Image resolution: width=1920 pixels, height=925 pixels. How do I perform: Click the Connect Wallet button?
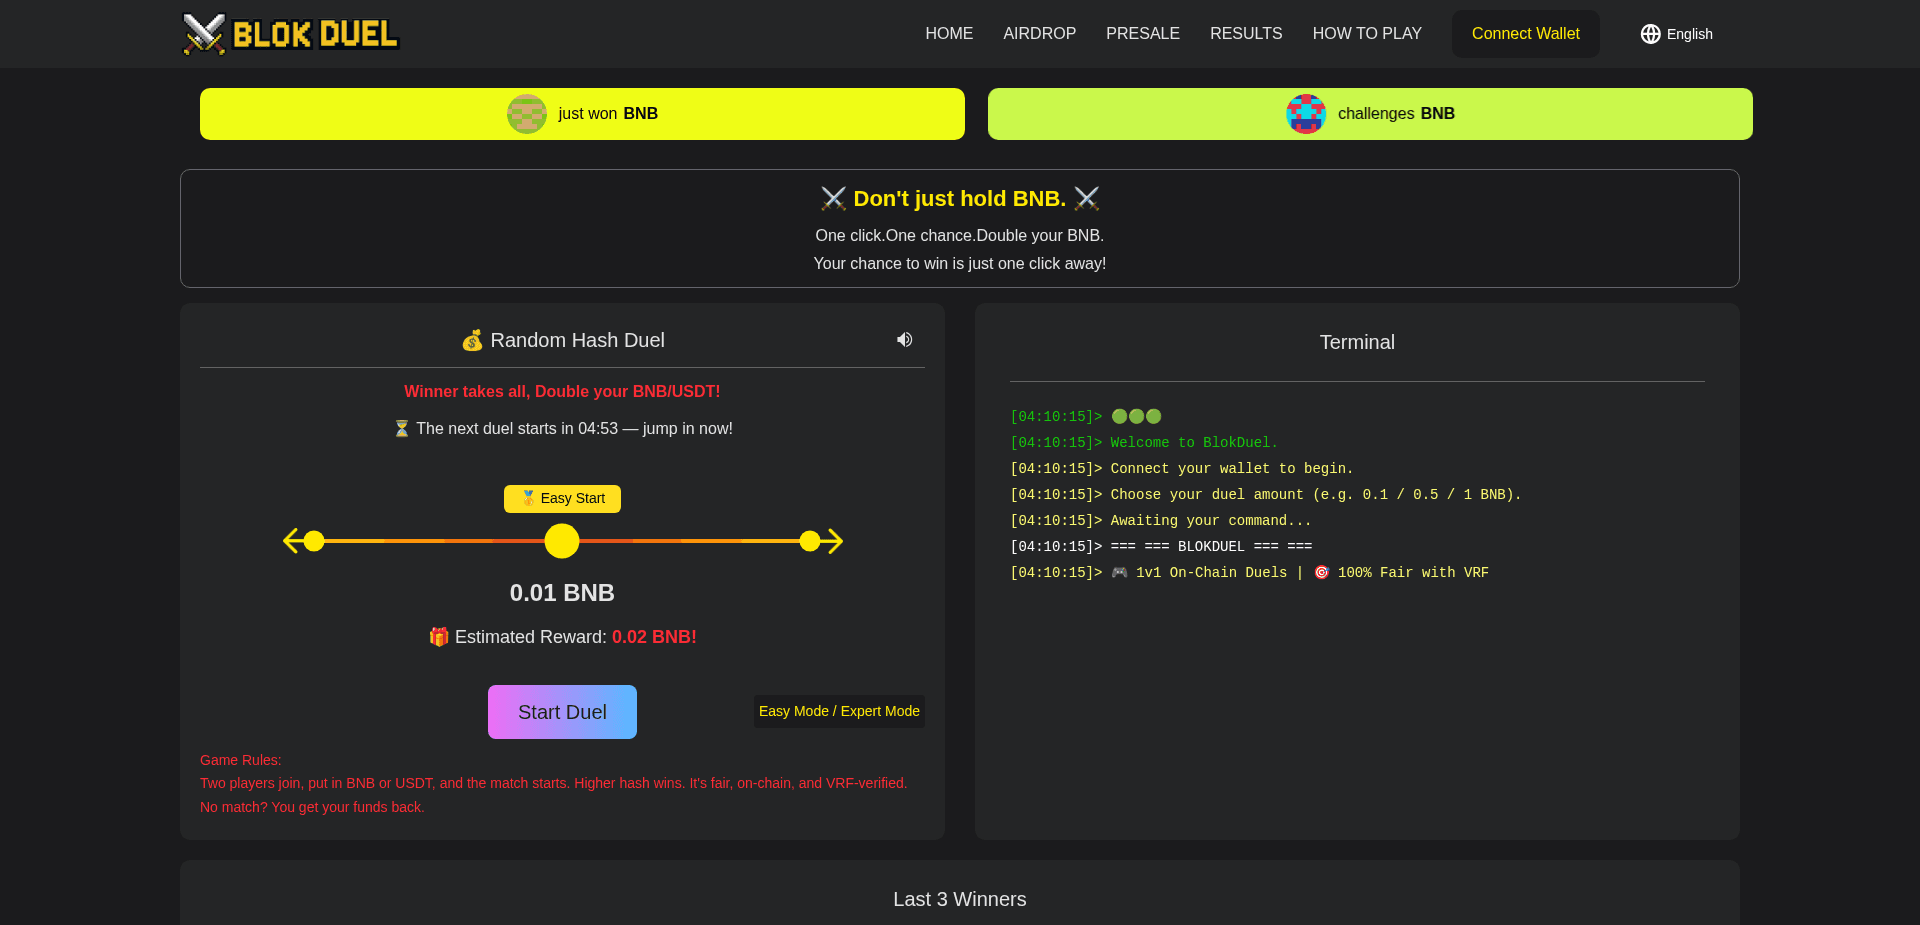1525,33
